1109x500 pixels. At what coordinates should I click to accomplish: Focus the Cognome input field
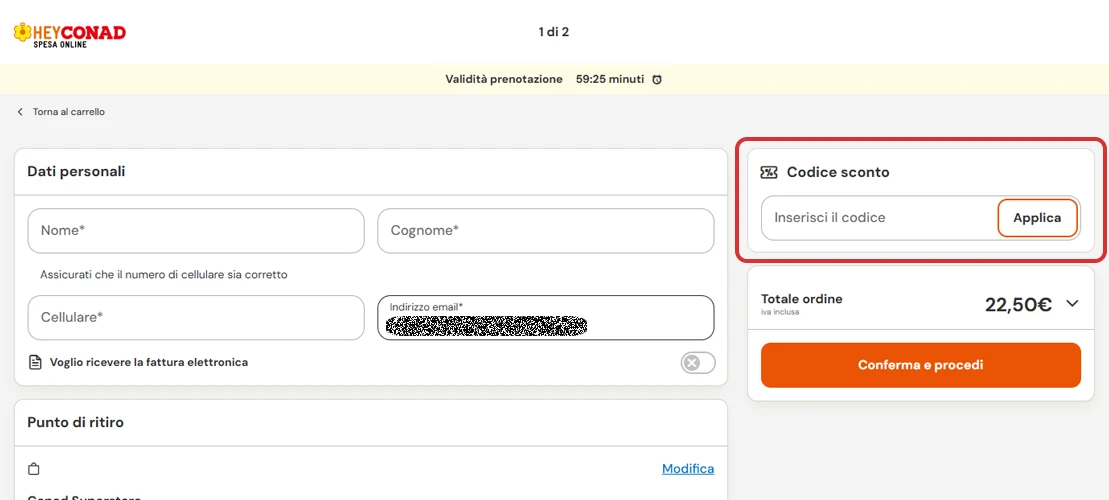point(545,231)
